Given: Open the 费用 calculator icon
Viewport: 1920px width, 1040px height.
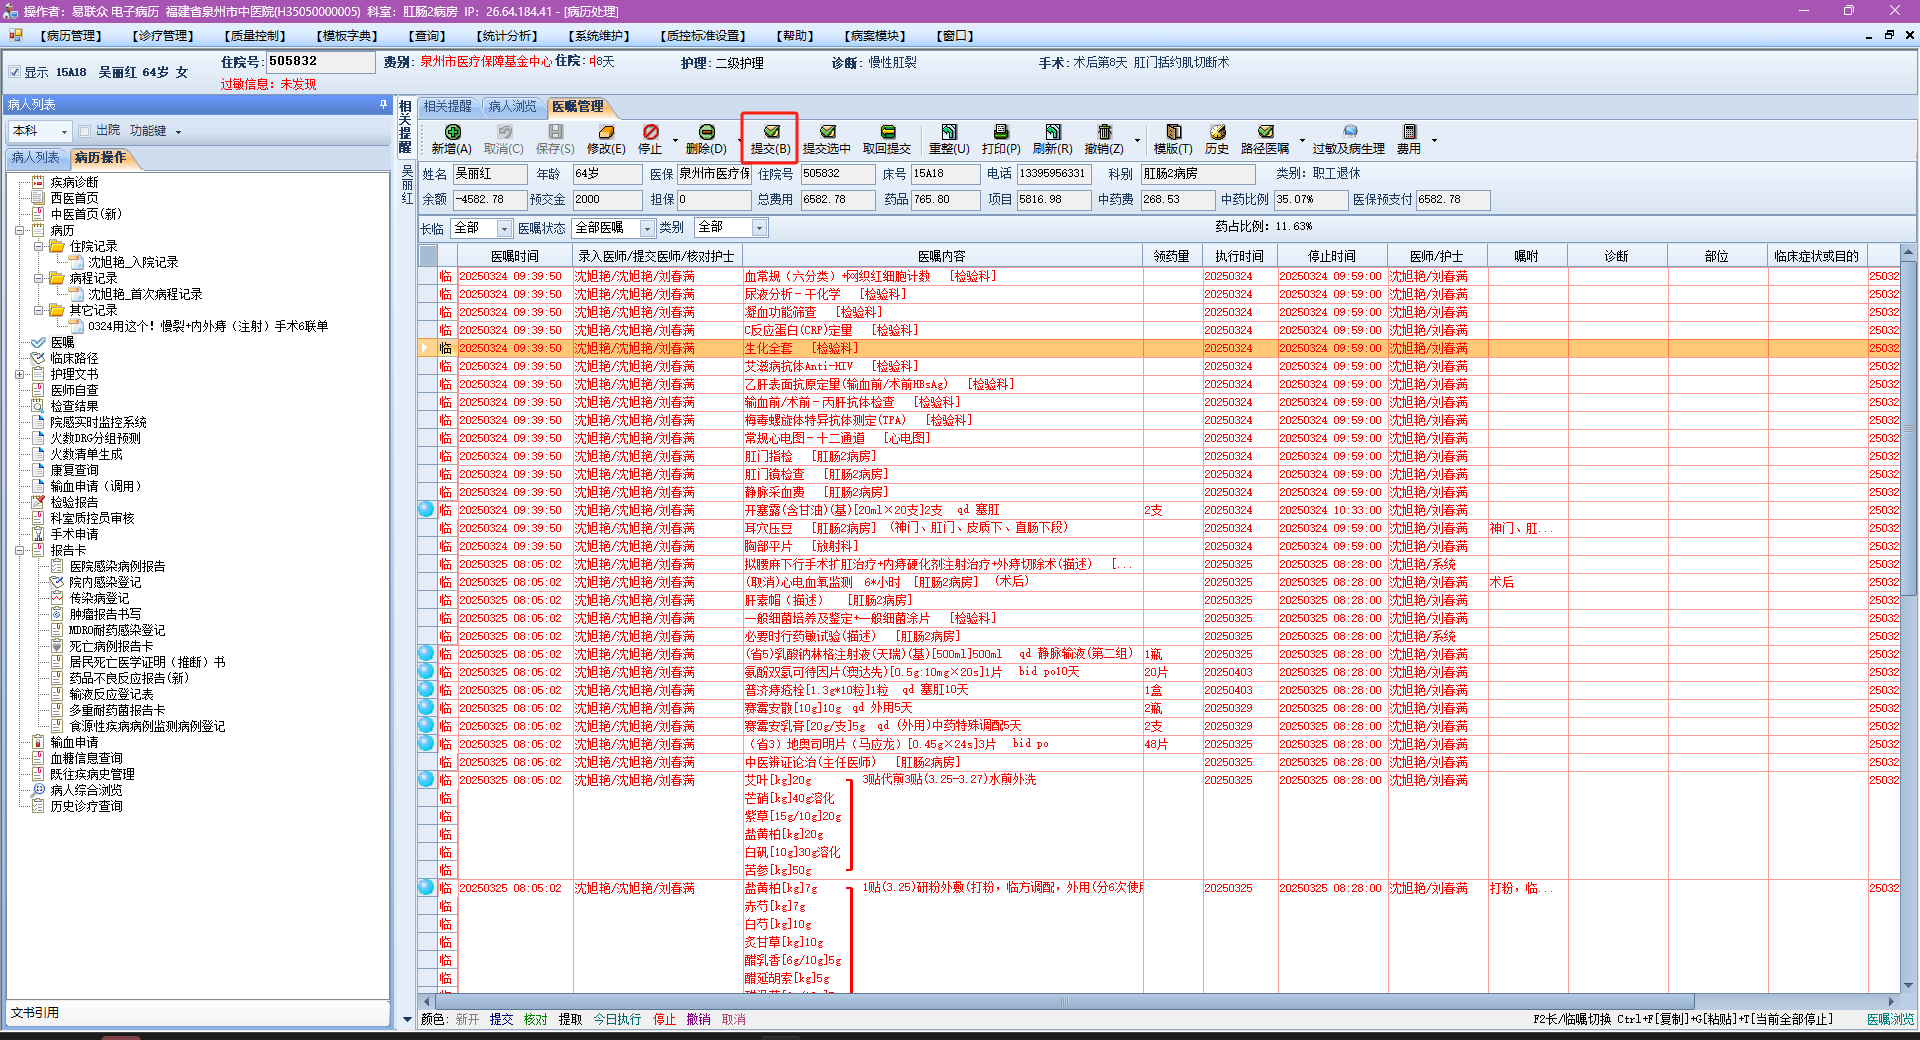Looking at the screenshot, I should [1409, 132].
